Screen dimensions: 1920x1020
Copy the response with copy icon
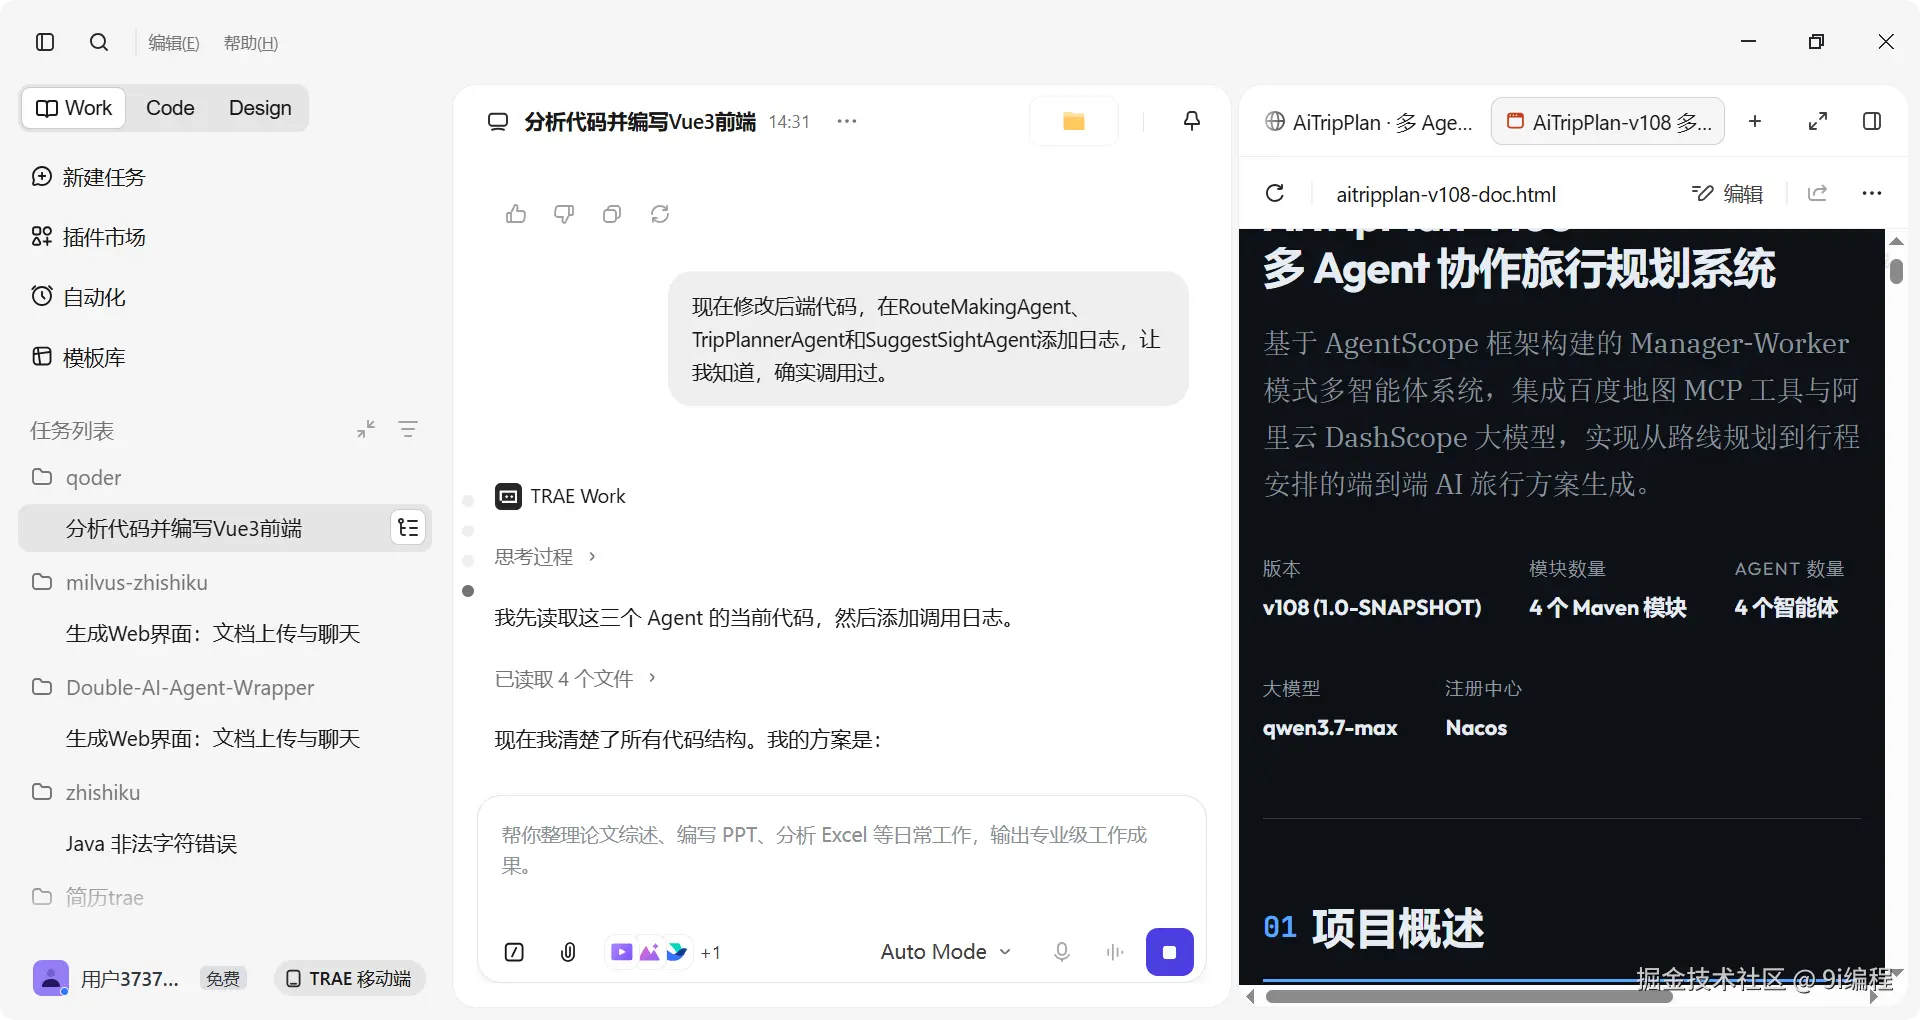tap(612, 214)
